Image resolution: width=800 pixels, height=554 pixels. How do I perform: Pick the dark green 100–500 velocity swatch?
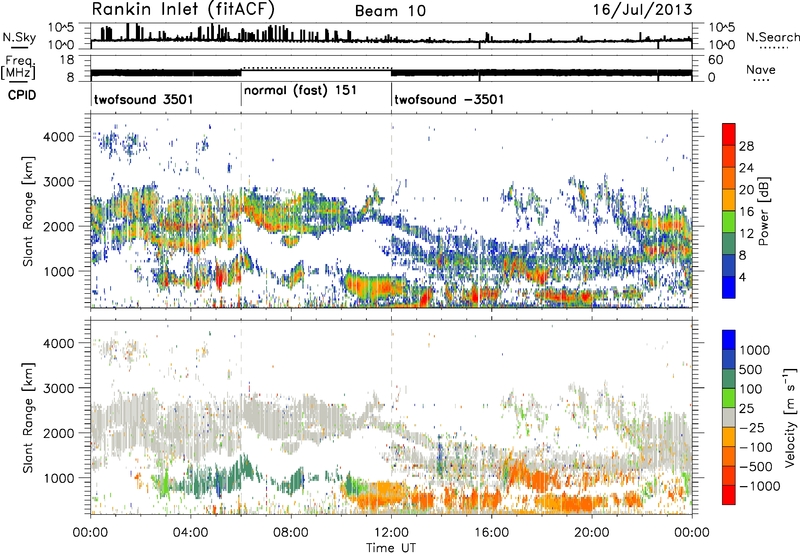(x=729, y=379)
